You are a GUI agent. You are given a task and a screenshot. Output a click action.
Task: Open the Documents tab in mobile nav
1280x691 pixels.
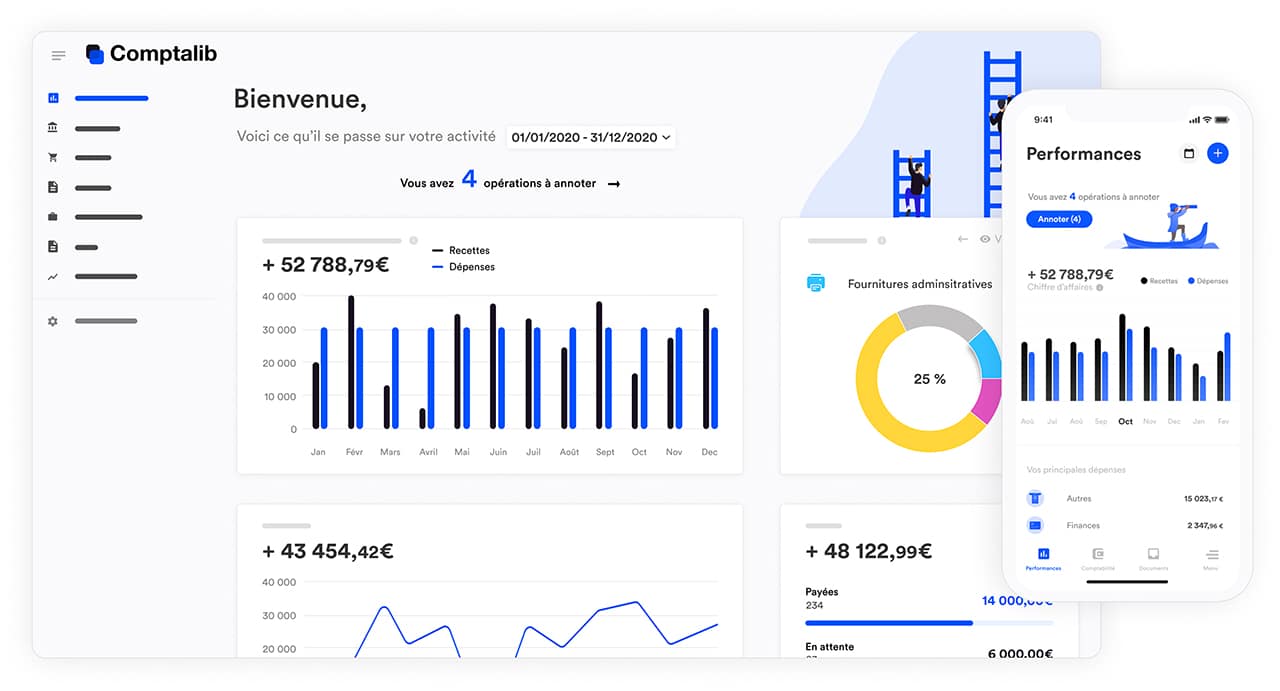point(1153,558)
